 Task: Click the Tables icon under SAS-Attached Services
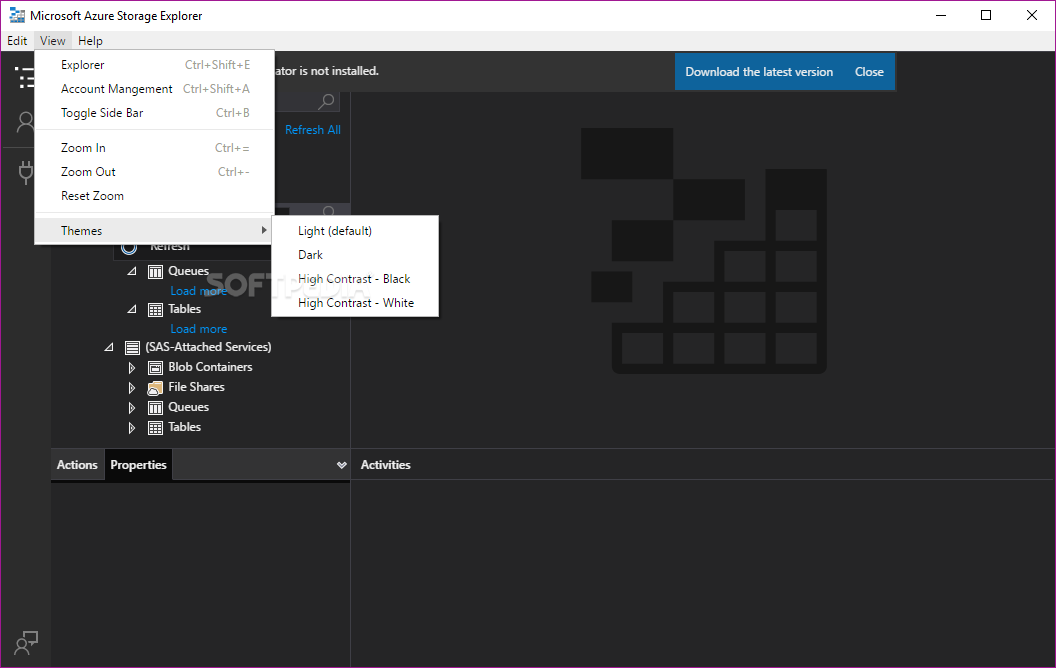pyautogui.click(x=156, y=428)
